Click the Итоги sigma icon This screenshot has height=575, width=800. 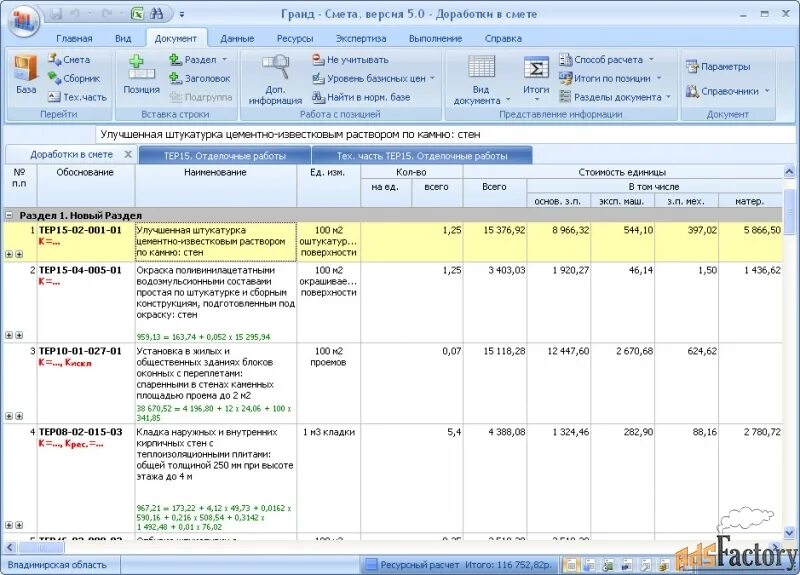pyautogui.click(x=536, y=68)
